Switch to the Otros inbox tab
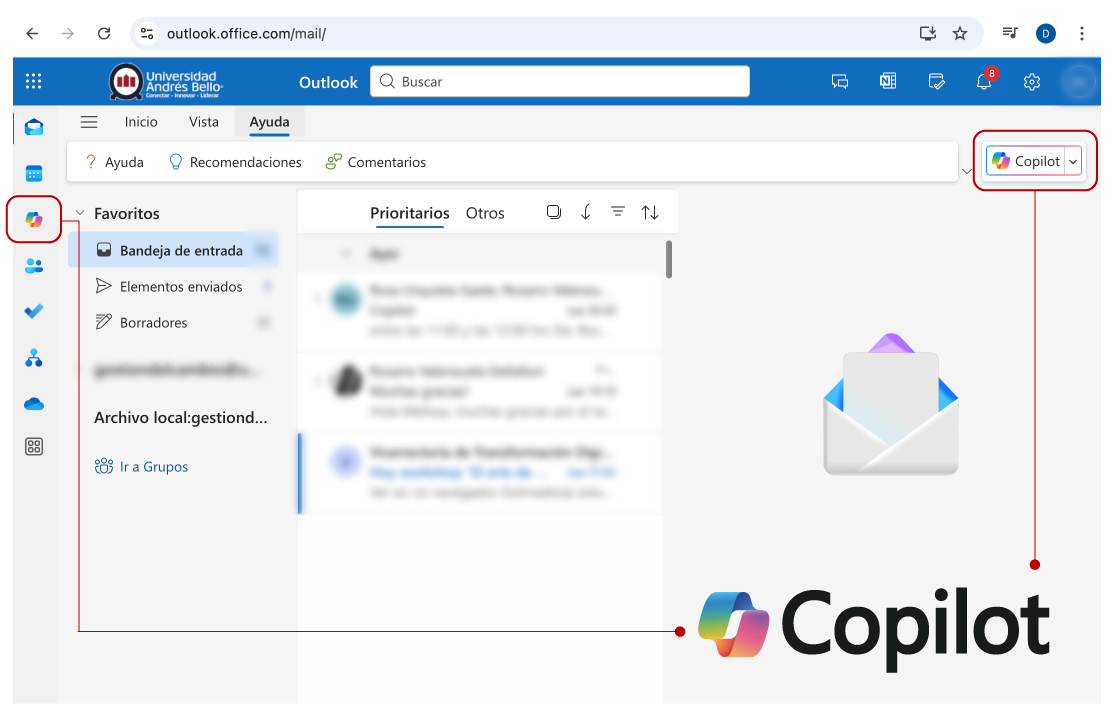The height and width of the screenshot is (716, 1115). [x=485, y=213]
